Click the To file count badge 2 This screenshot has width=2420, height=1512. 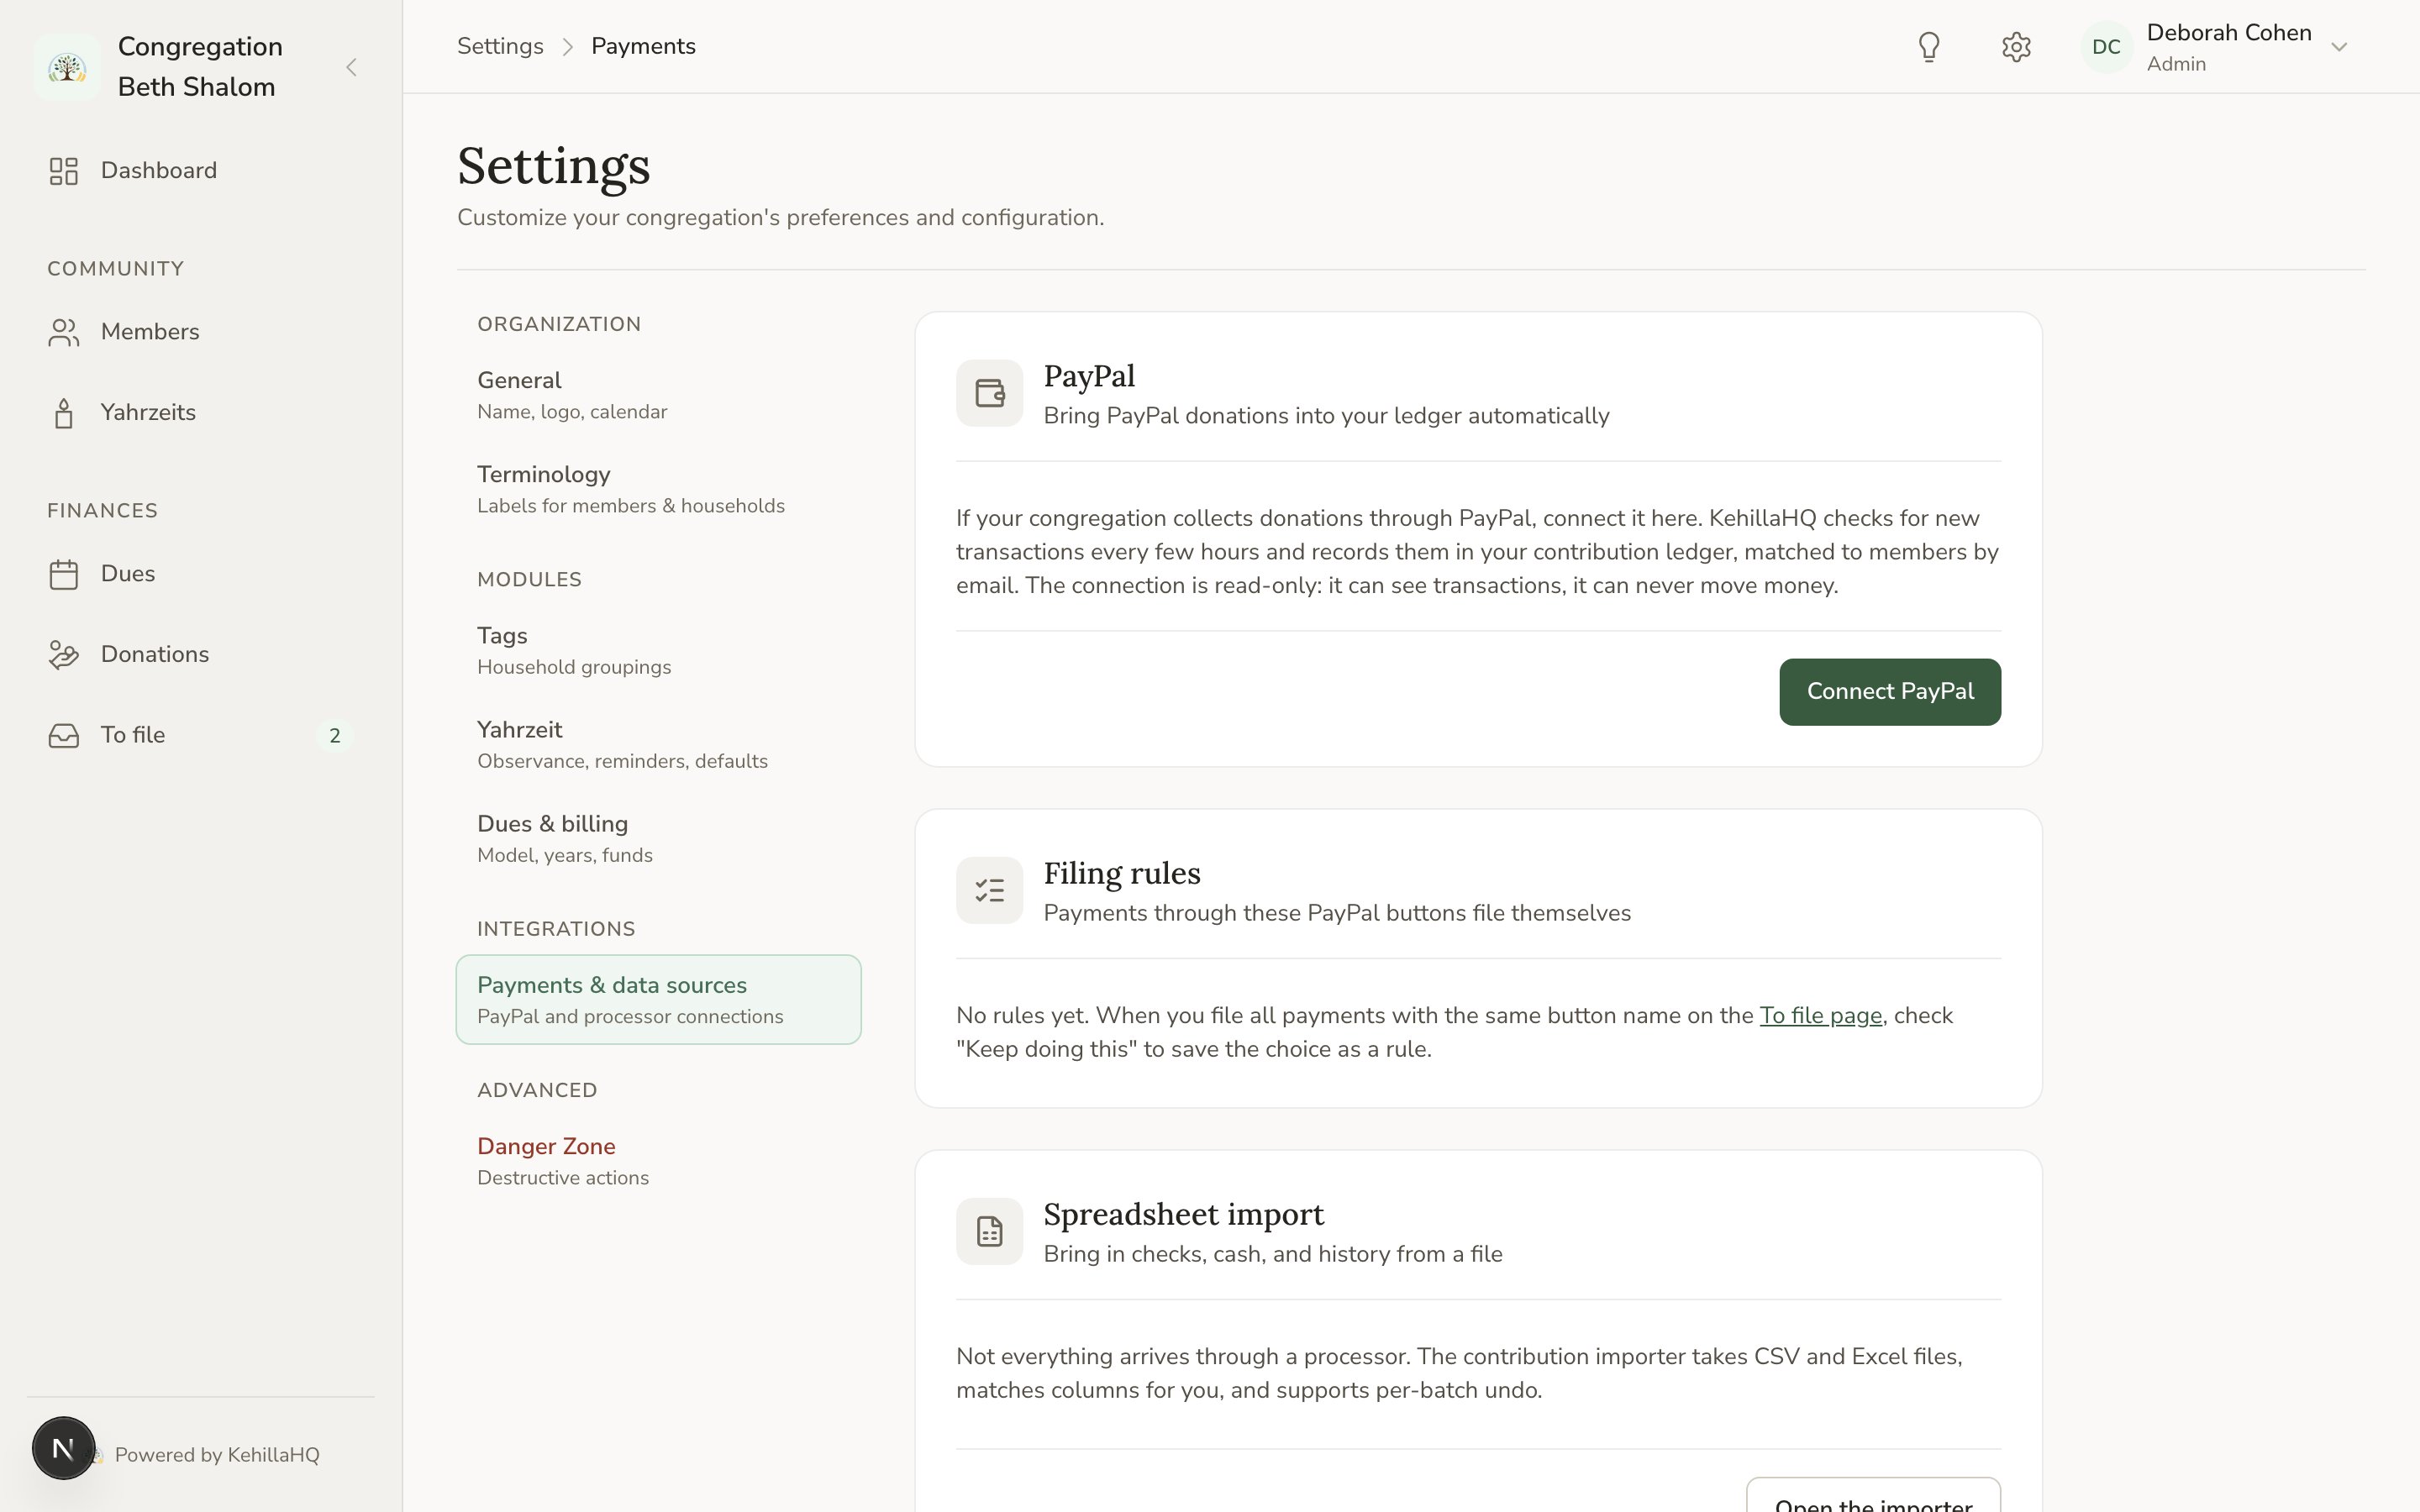tap(335, 736)
